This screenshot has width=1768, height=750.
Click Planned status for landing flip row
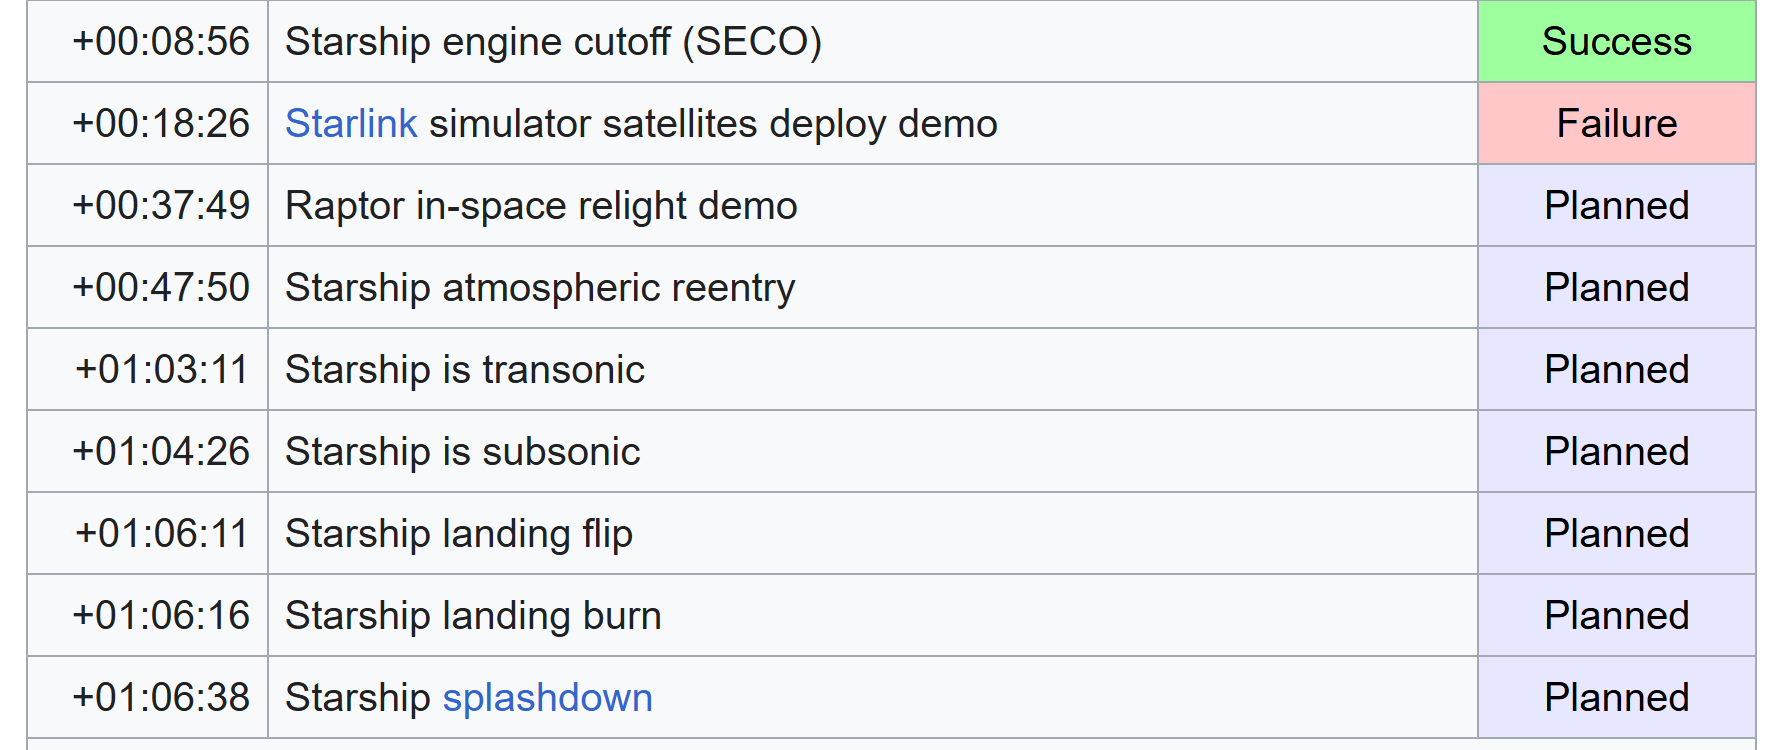1616,534
